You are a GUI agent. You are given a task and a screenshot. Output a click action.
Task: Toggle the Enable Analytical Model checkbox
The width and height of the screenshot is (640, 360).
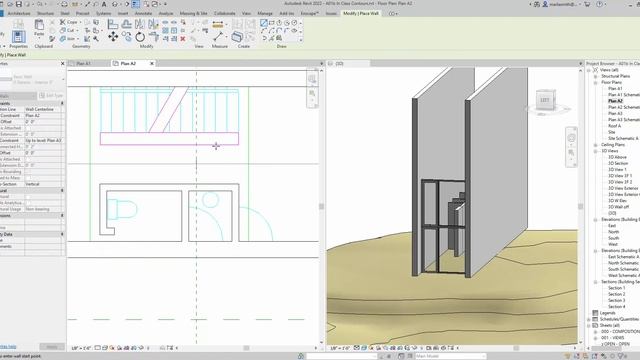(28, 203)
